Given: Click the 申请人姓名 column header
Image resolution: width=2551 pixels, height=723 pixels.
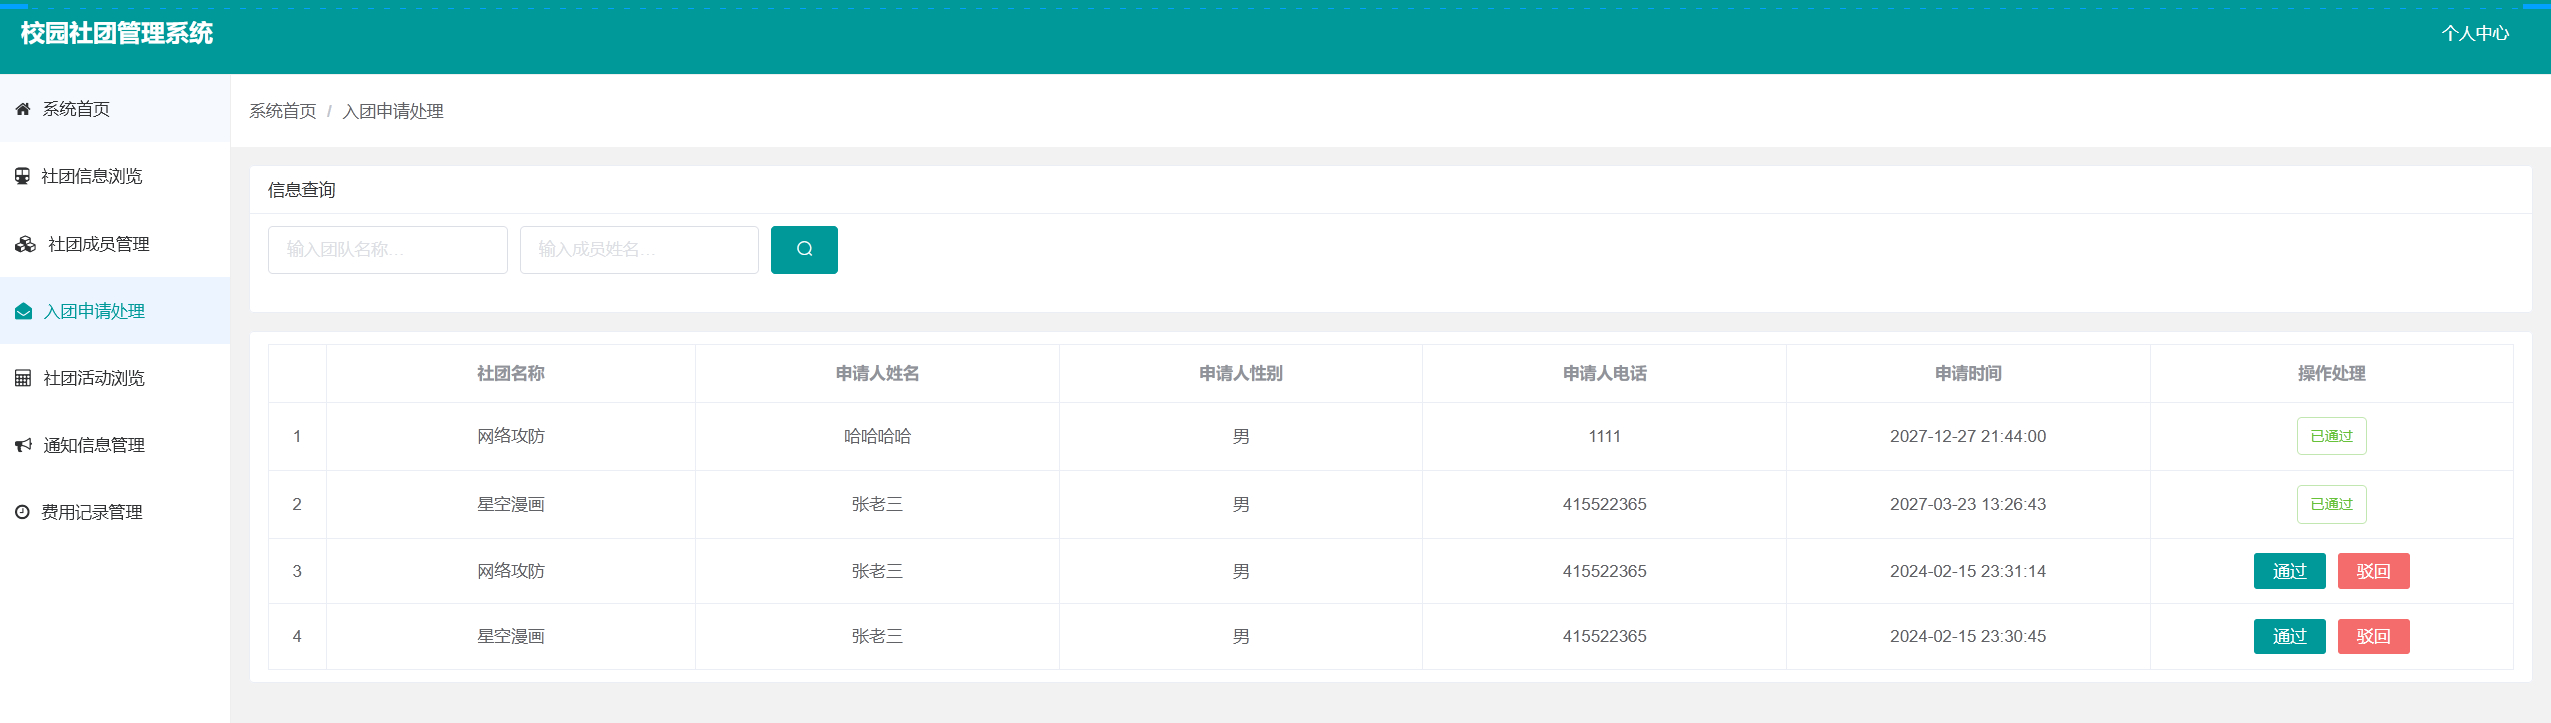Looking at the screenshot, I should [x=877, y=374].
